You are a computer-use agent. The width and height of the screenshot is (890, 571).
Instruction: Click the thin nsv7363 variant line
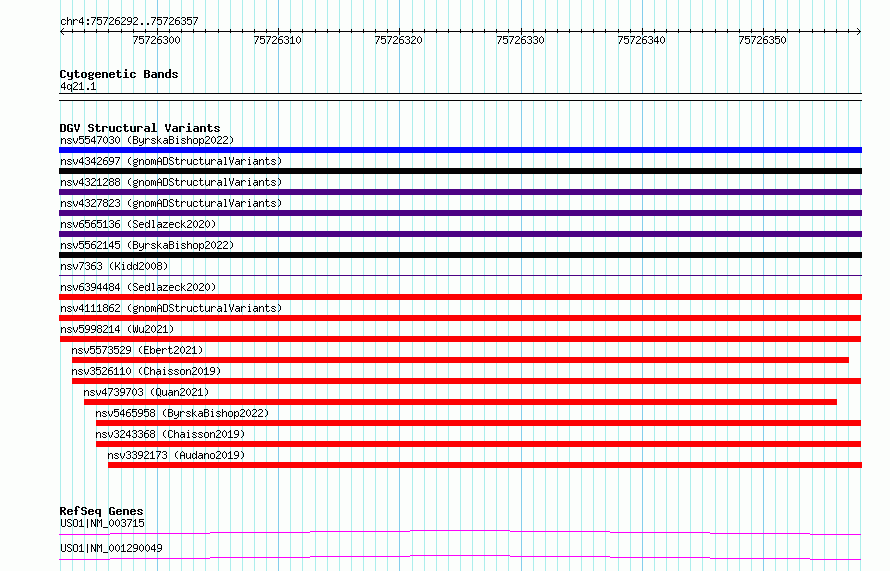[x=460, y=276]
